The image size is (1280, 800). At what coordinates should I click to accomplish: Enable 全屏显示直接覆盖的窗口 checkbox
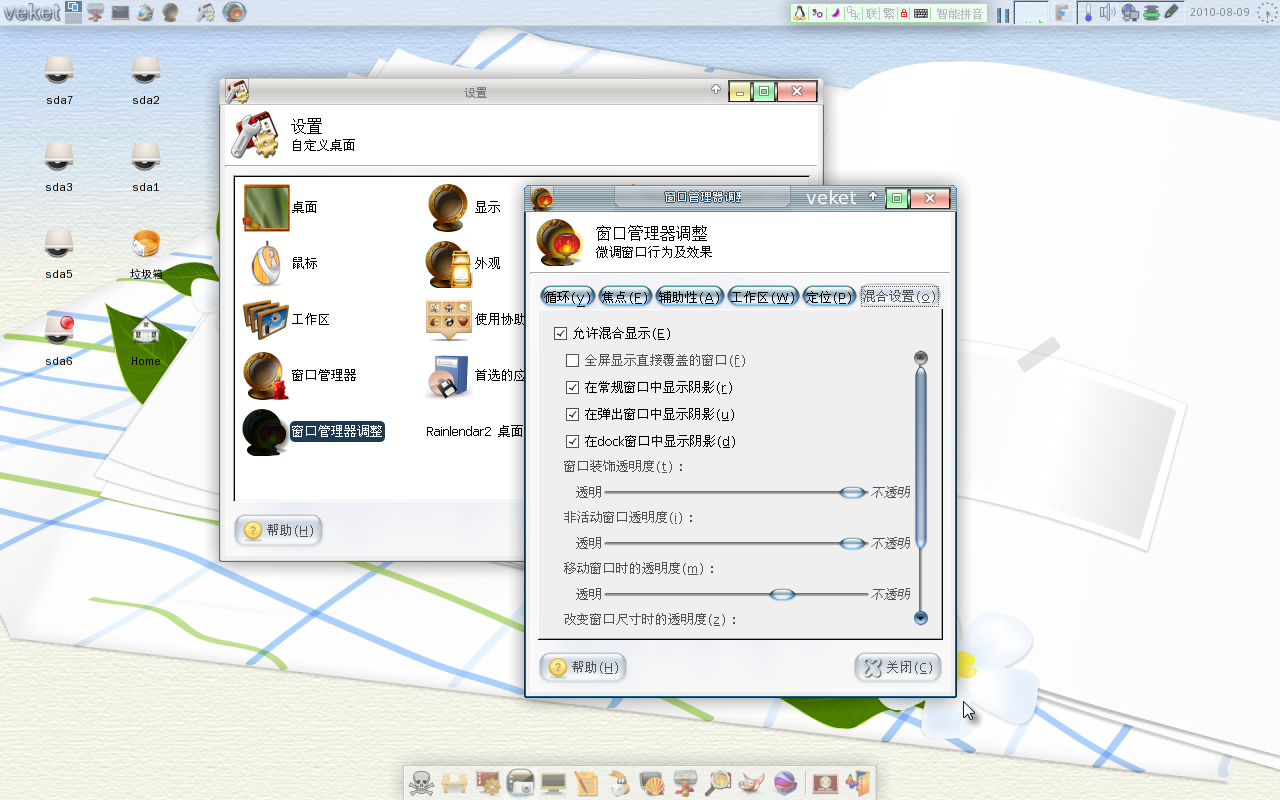pyautogui.click(x=573, y=360)
